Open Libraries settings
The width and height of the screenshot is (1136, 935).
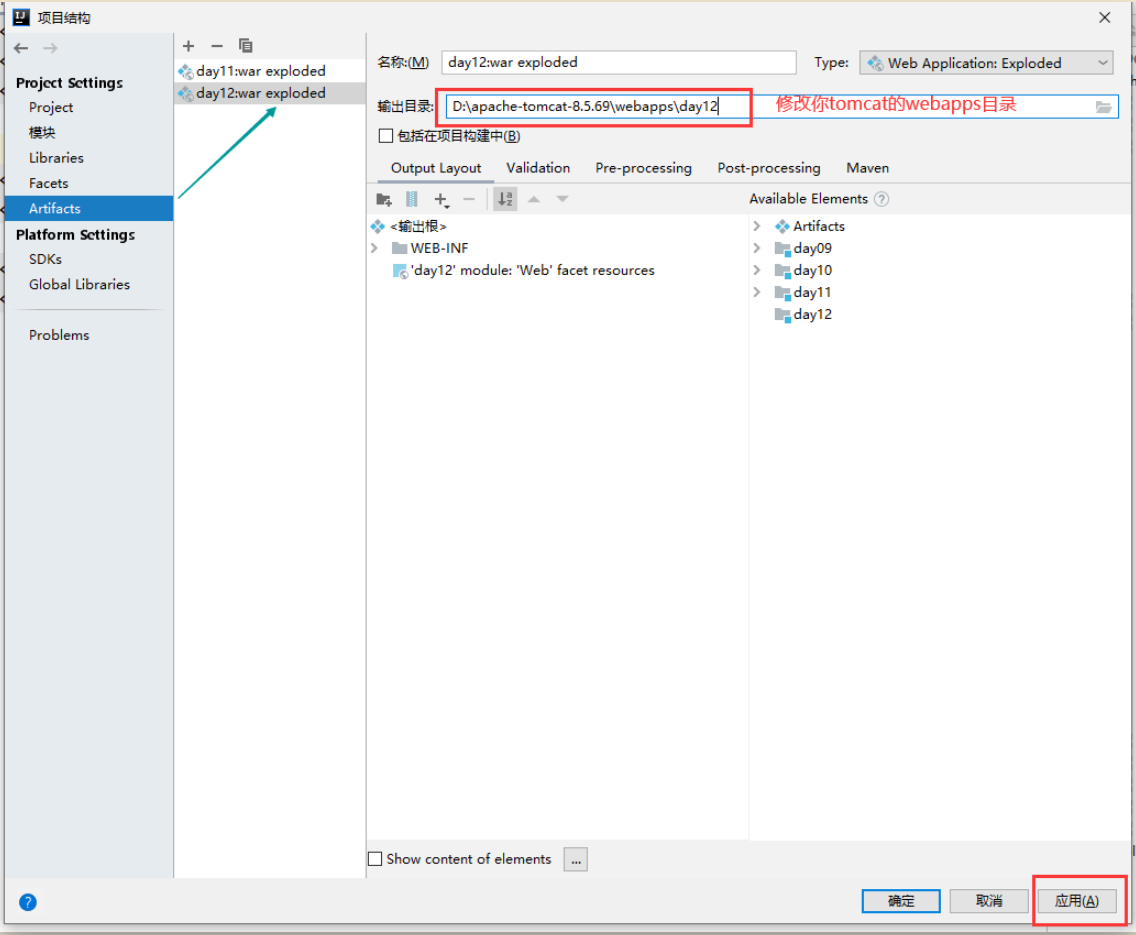[x=57, y=158]
